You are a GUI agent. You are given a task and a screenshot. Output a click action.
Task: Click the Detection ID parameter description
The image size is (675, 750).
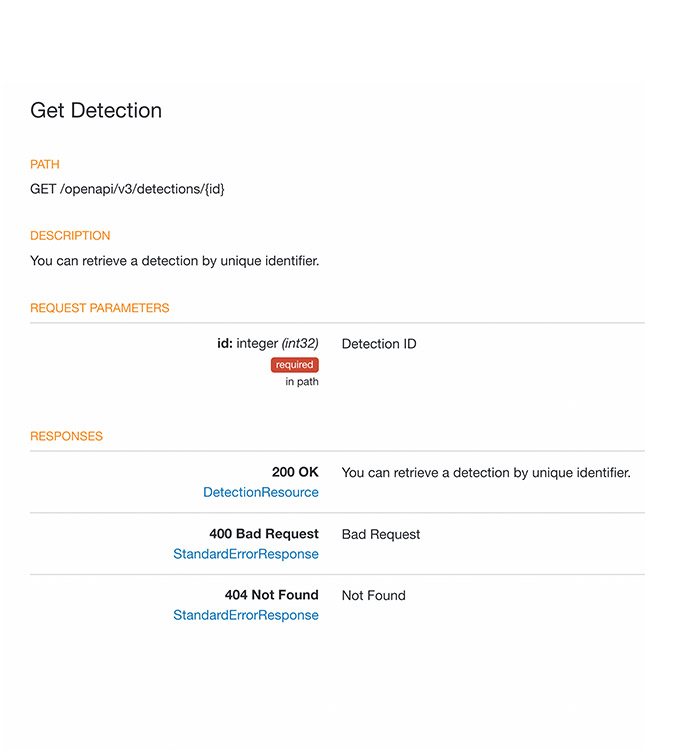click(379, 344)
